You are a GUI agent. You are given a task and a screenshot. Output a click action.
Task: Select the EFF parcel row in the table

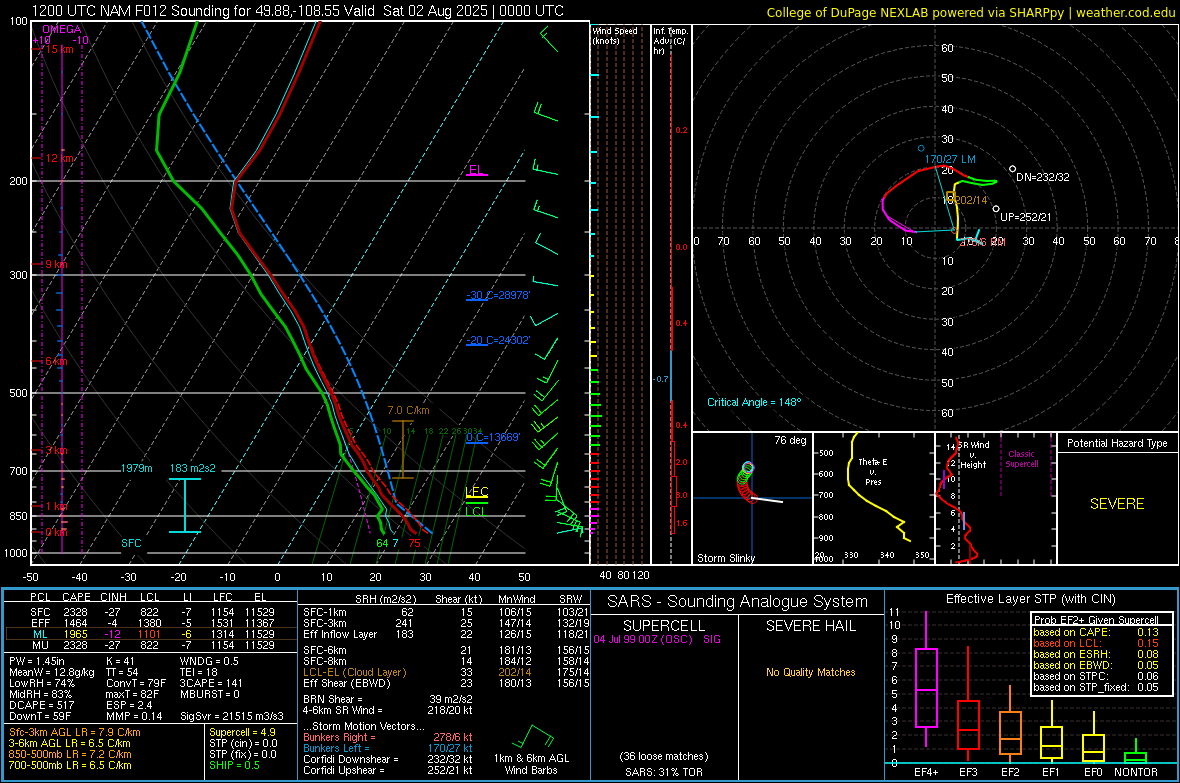(152, 623)
